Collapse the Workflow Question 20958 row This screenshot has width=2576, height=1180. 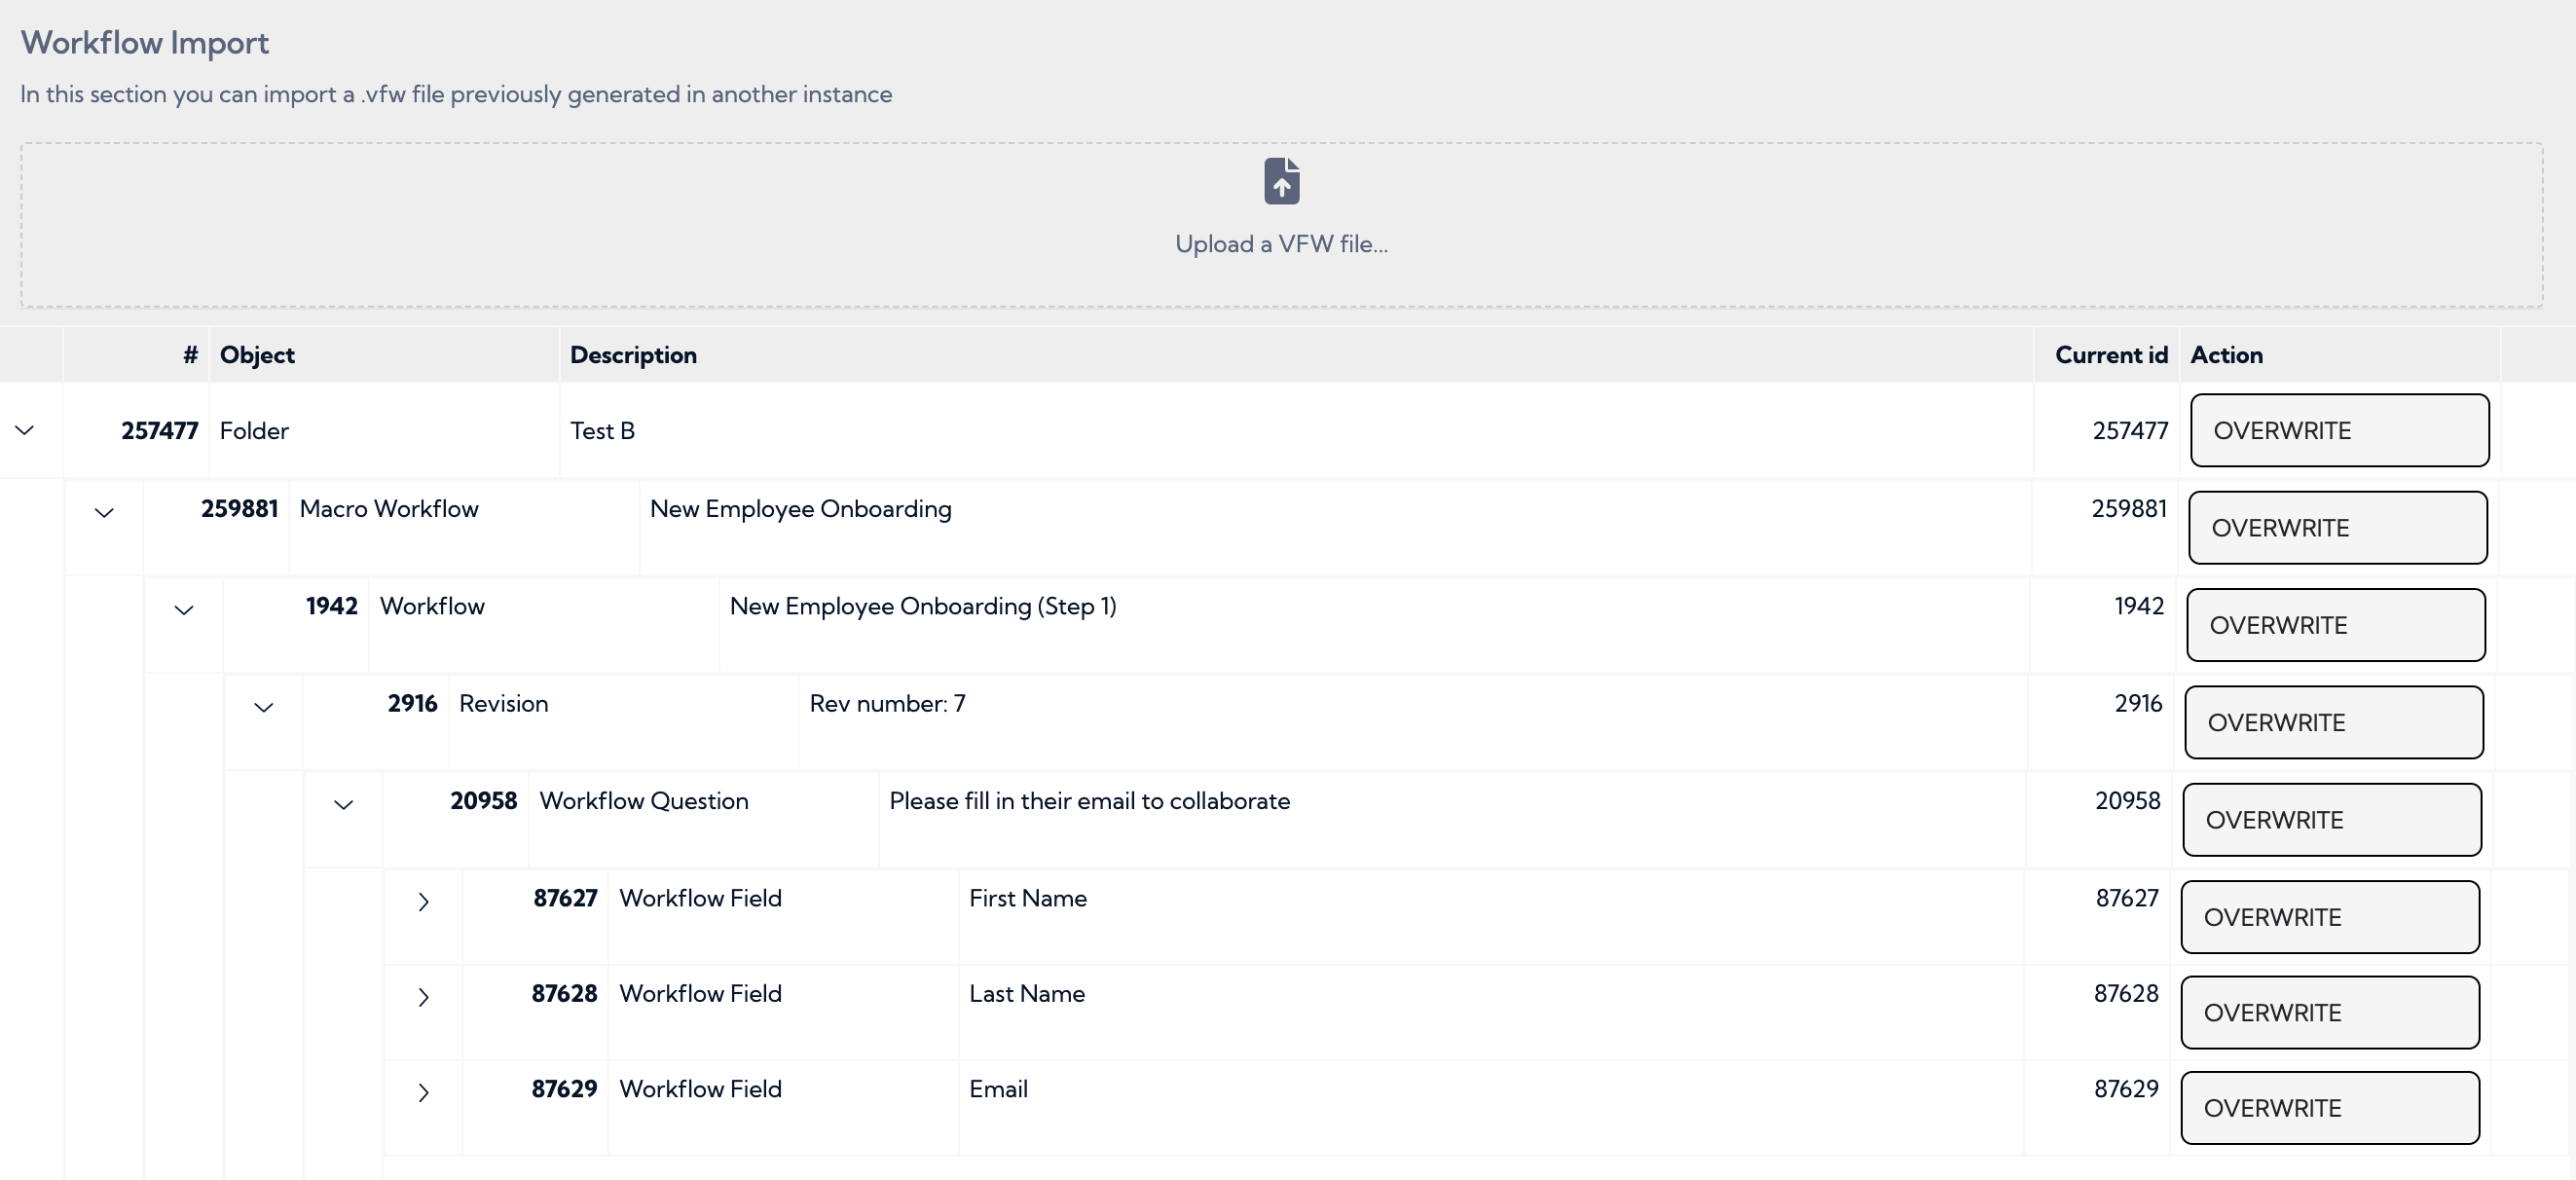coord(344,805)
